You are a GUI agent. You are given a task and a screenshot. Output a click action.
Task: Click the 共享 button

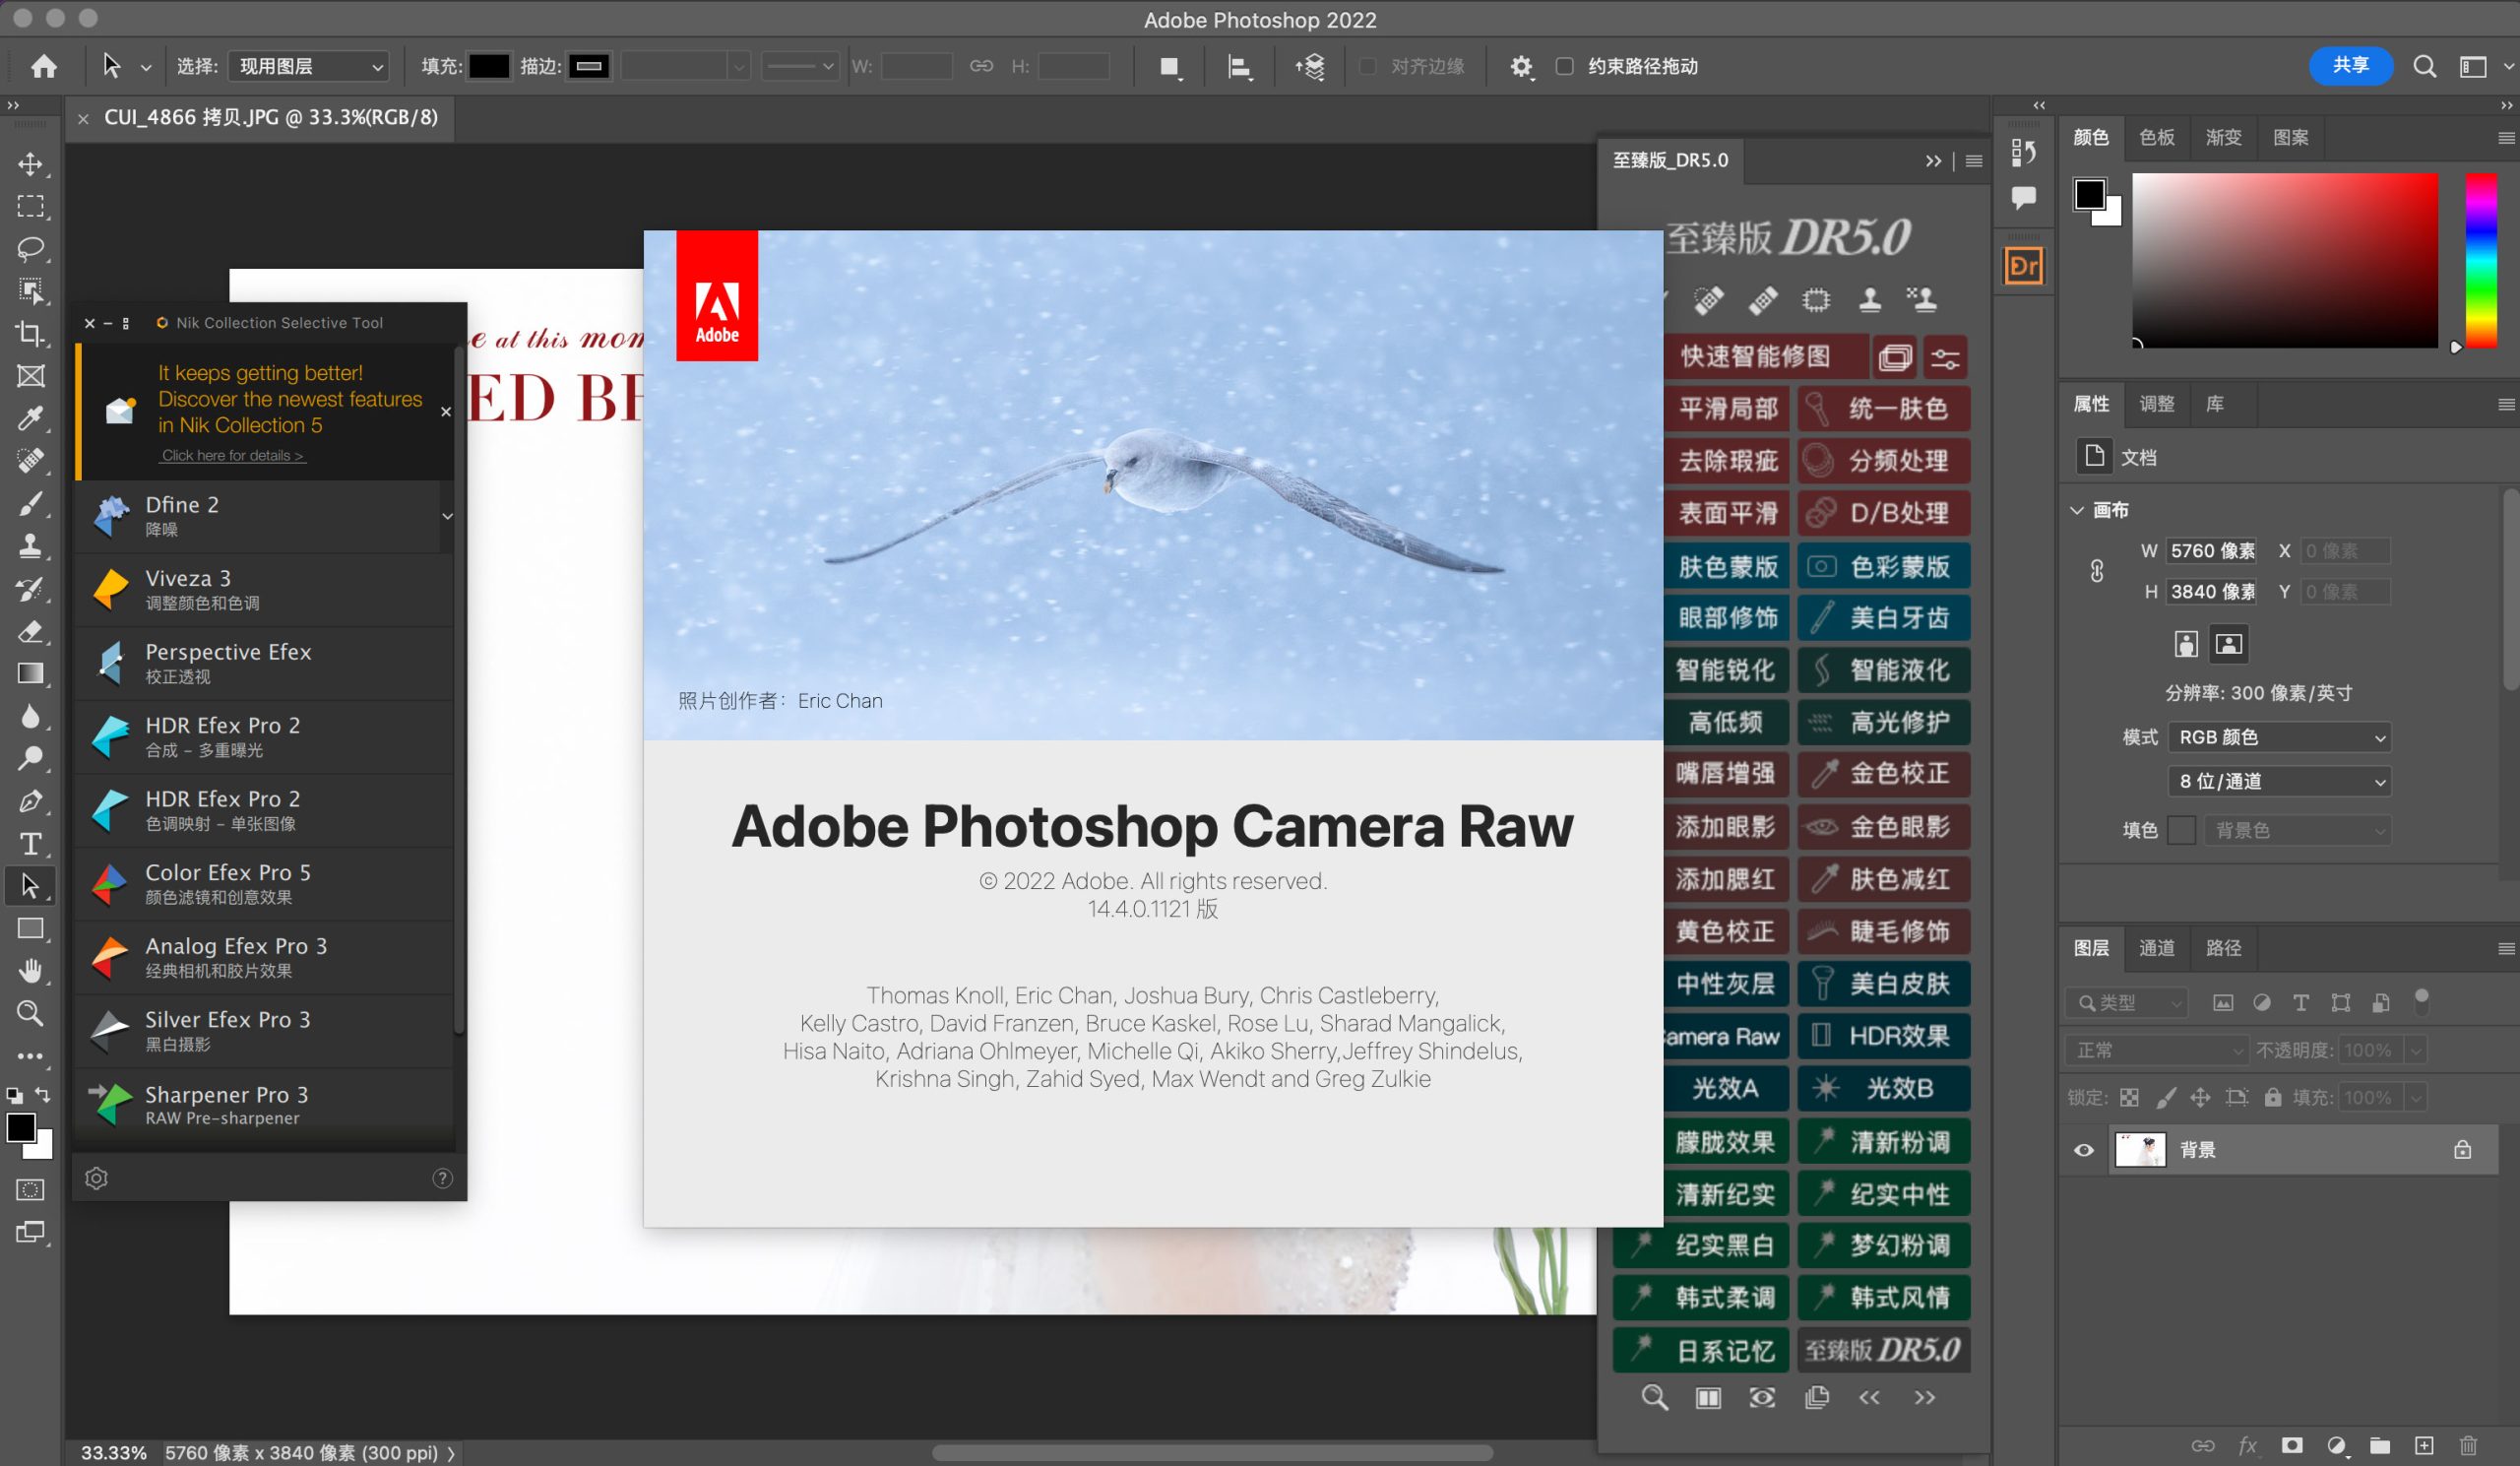[2349, 65]
